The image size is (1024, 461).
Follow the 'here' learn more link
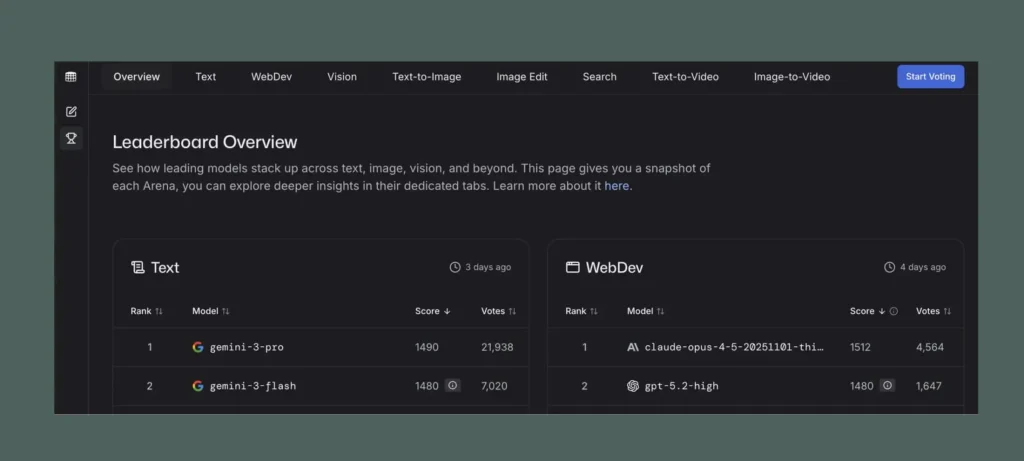point(617,186)
